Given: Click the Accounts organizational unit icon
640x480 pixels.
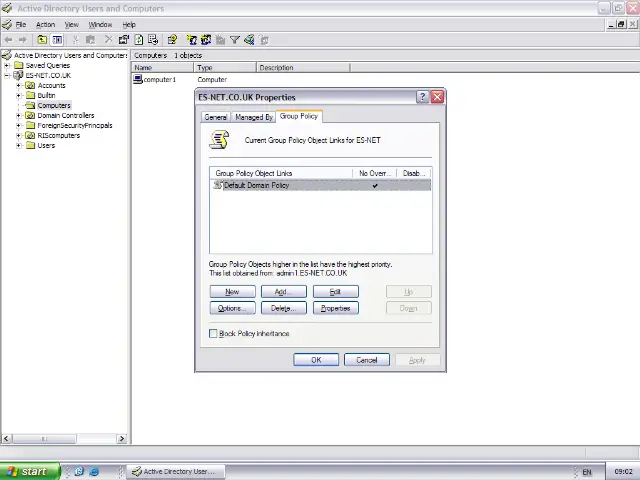Looking at the screenshot, I should pos(30,85).
